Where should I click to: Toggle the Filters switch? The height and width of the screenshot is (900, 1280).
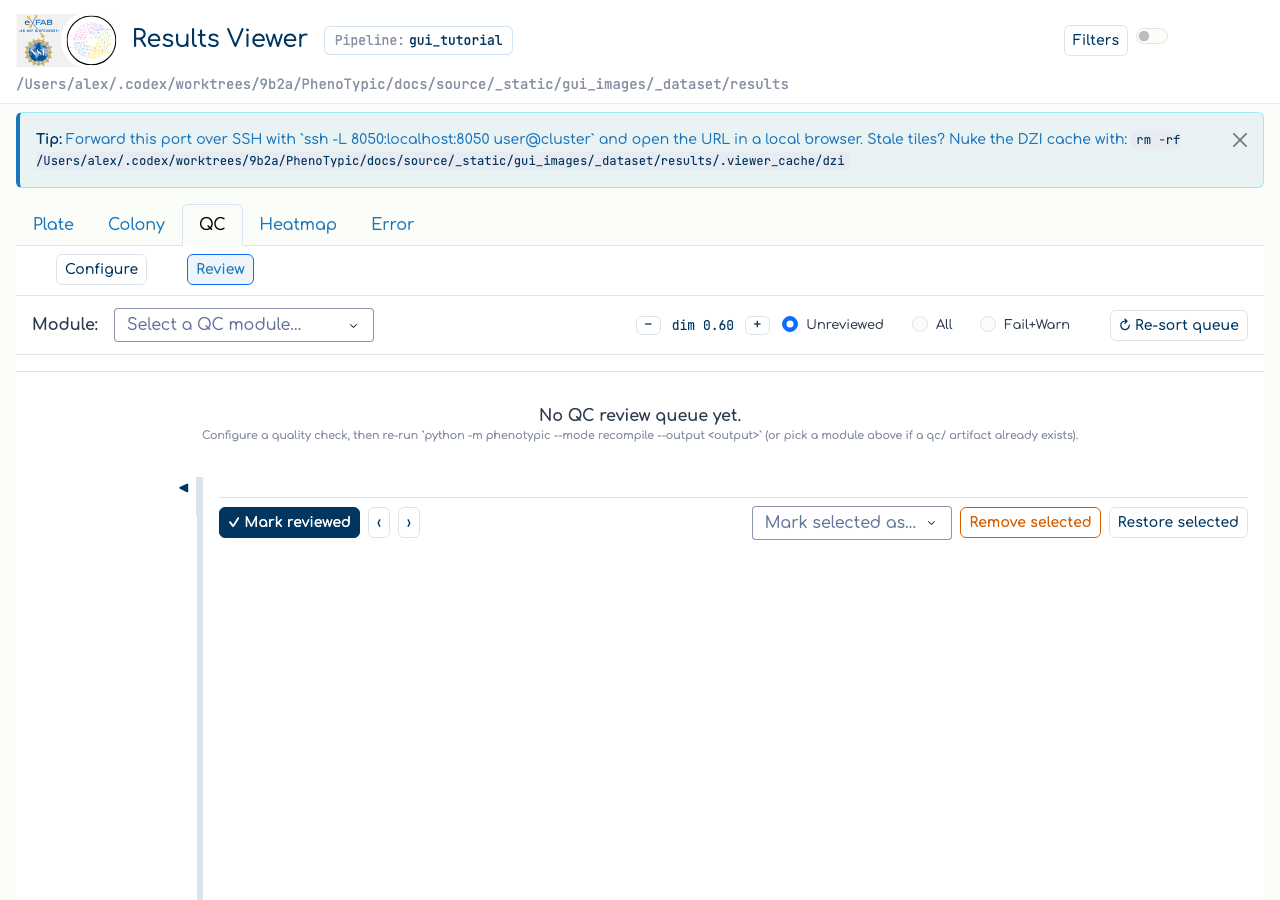tap(1152, 37)
